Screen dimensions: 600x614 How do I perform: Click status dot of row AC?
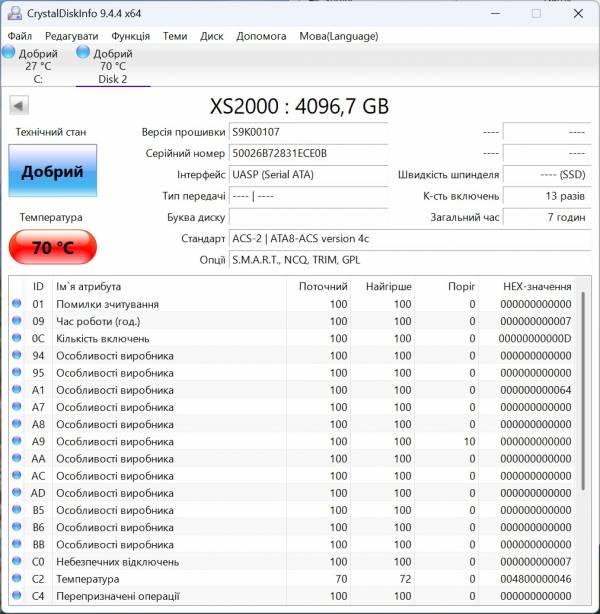point(16,475)
